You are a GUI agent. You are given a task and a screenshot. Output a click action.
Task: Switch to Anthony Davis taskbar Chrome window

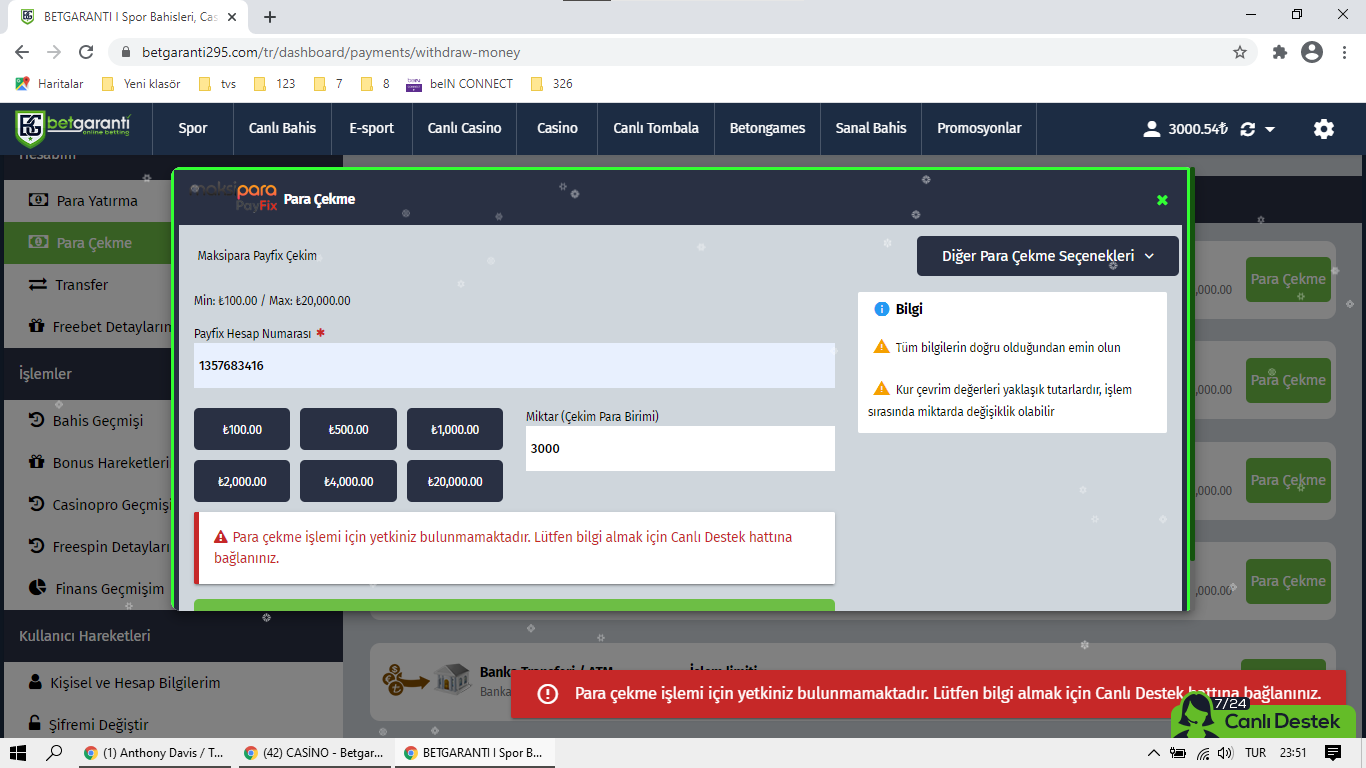point(154,753)
